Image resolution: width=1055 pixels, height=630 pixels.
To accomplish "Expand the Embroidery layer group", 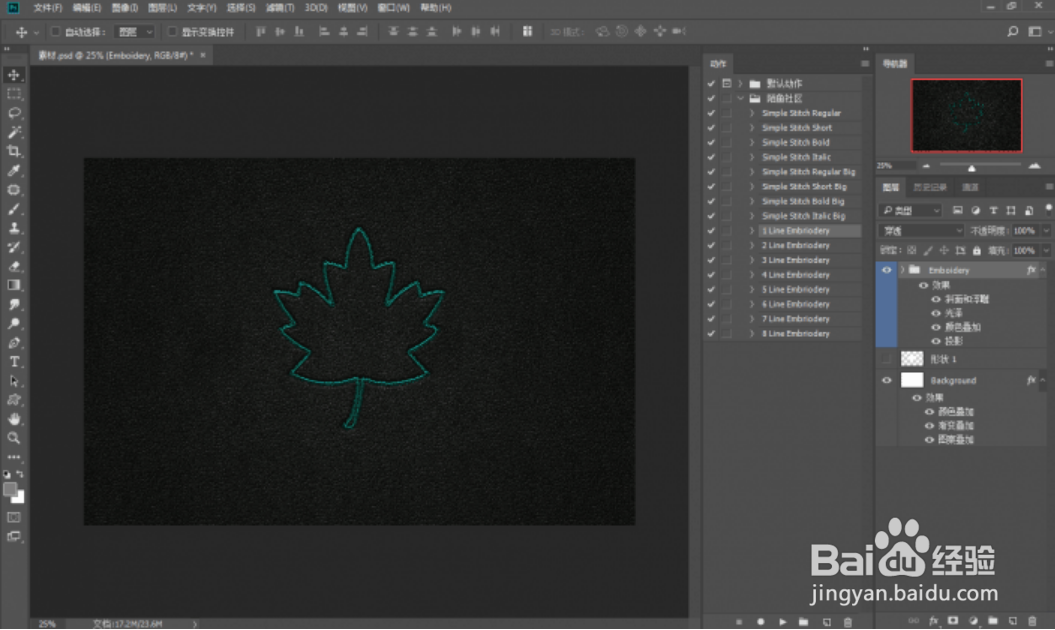I will click(x=902, y=270).
